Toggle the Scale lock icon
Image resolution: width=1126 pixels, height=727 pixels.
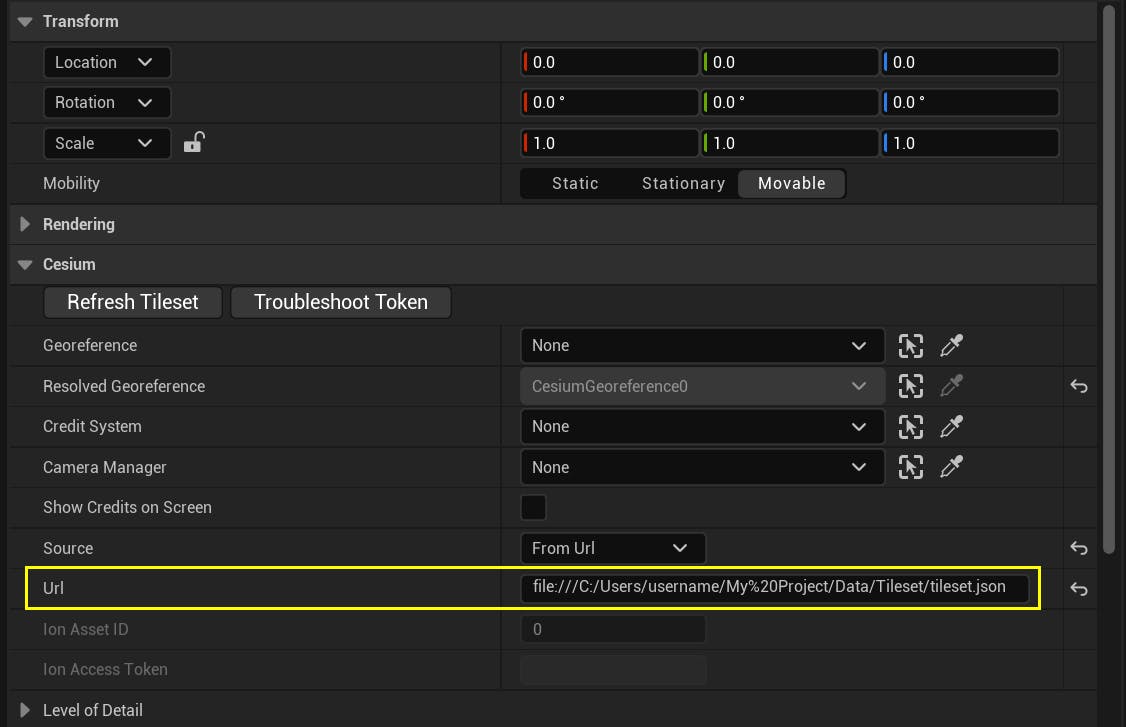193,142
